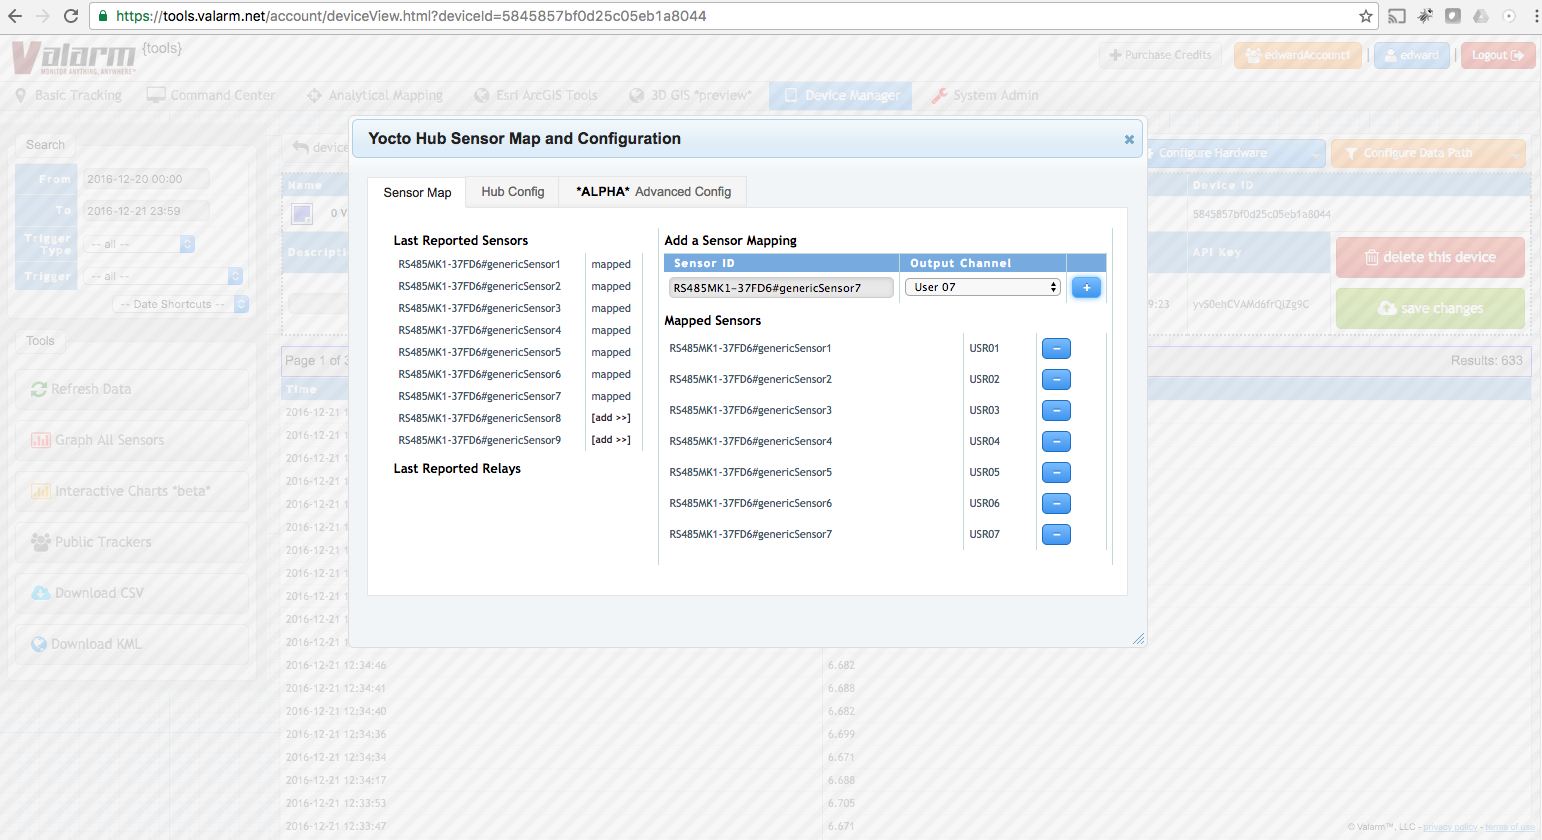This screenshot has height=840, width=1542.
Task: Open the first Trigger Type dropdown
Action: tap(138, 244)
